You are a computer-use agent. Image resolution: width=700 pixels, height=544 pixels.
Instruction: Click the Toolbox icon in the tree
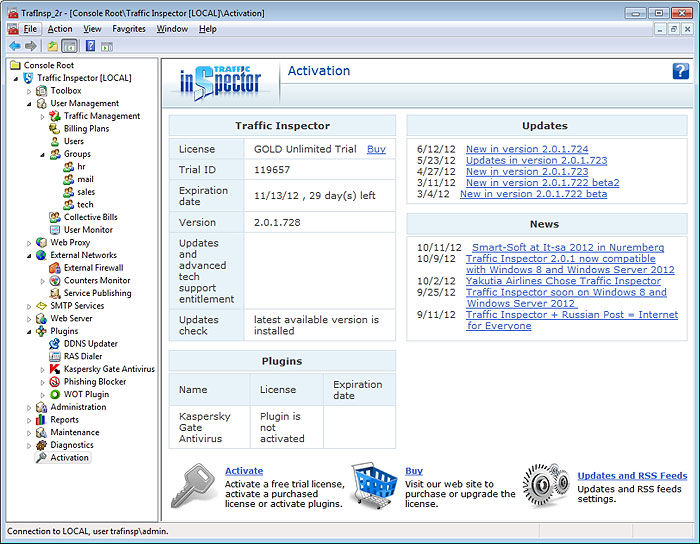41,91
